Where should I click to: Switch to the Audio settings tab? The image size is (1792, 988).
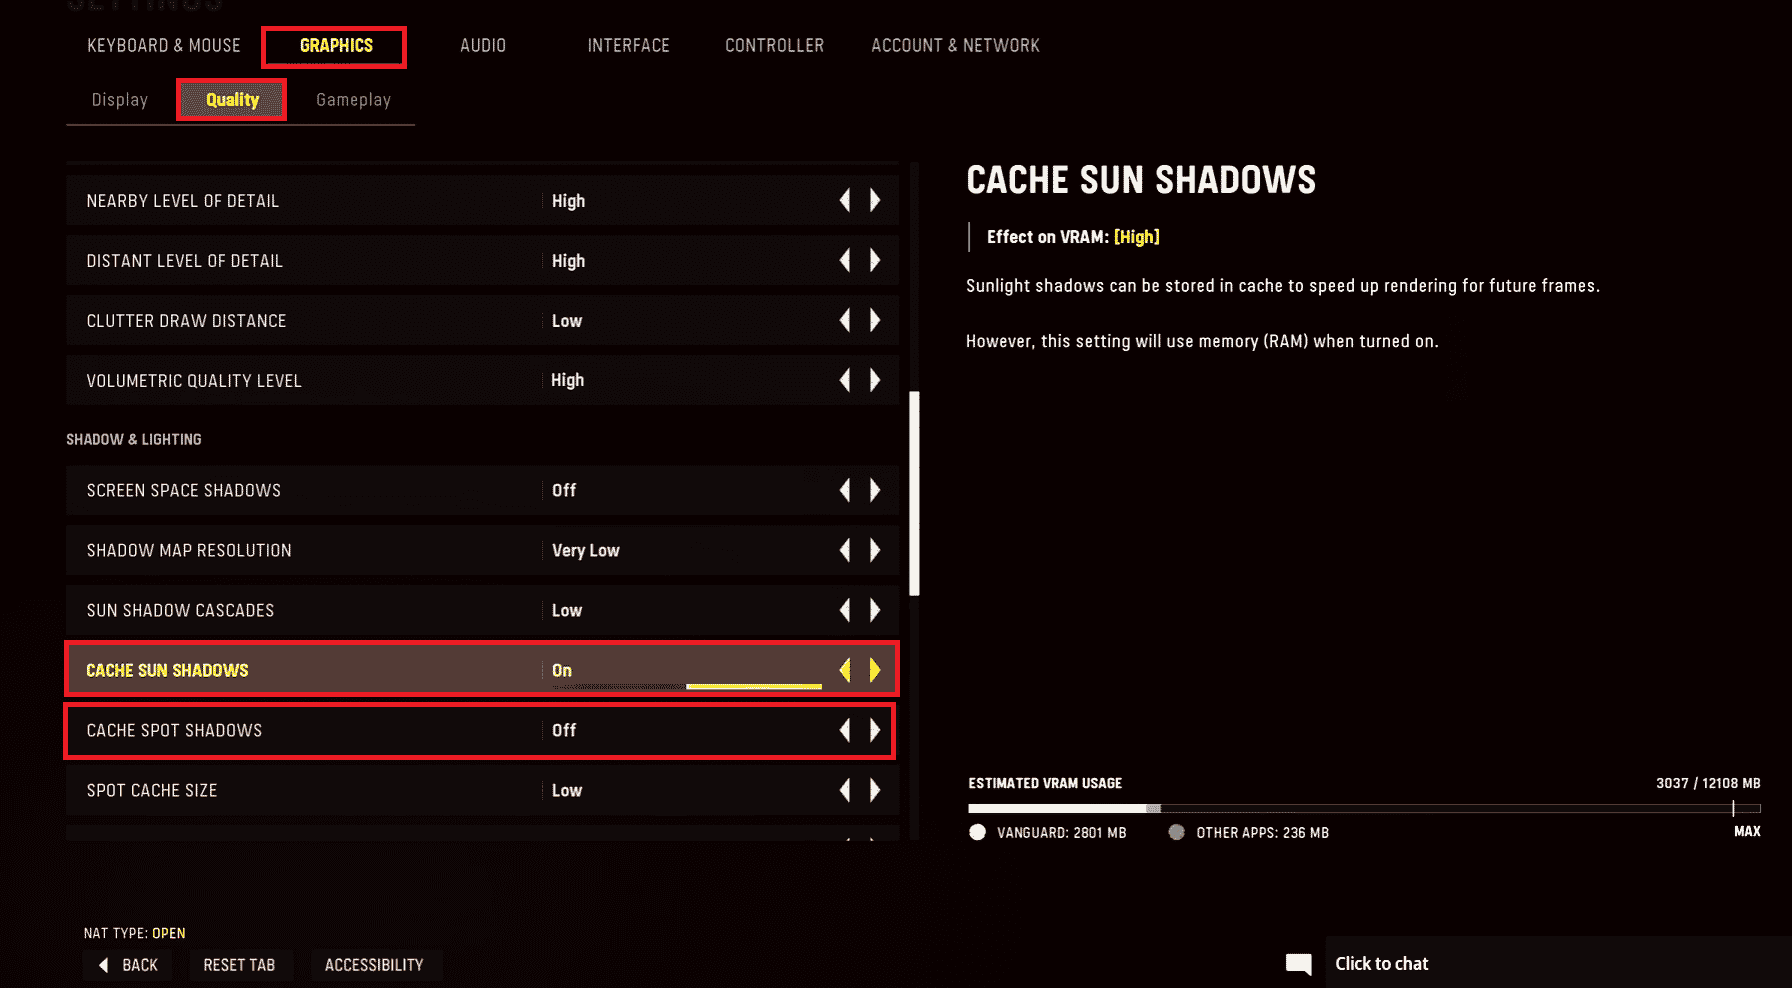(x=483, y=46)
